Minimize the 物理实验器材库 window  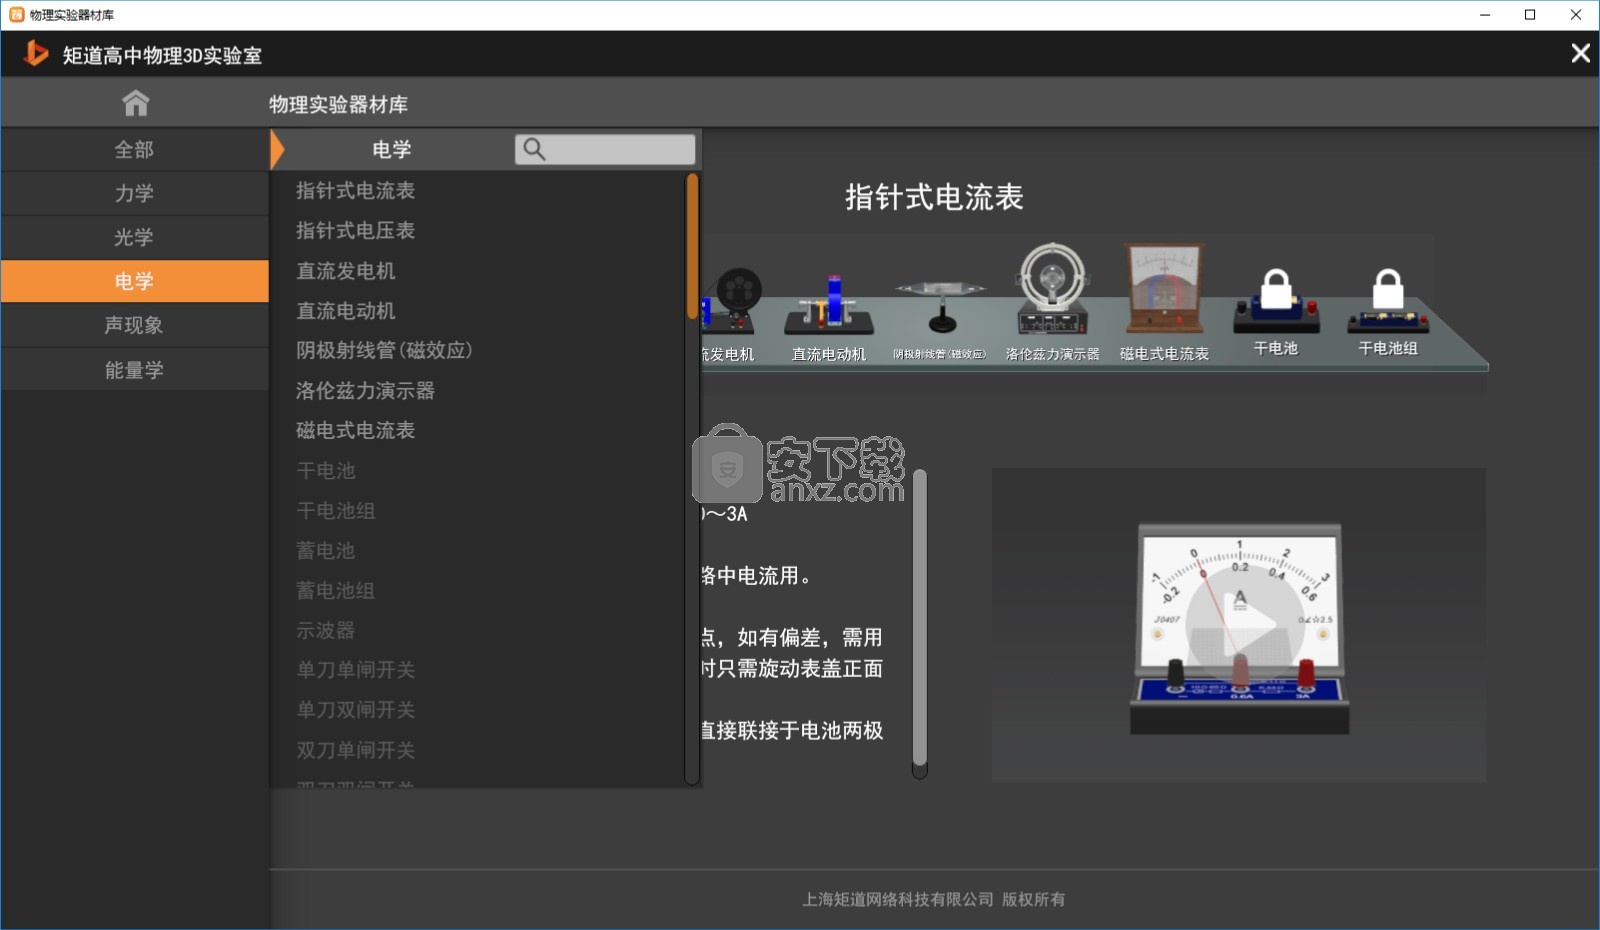click(1485, 15)
